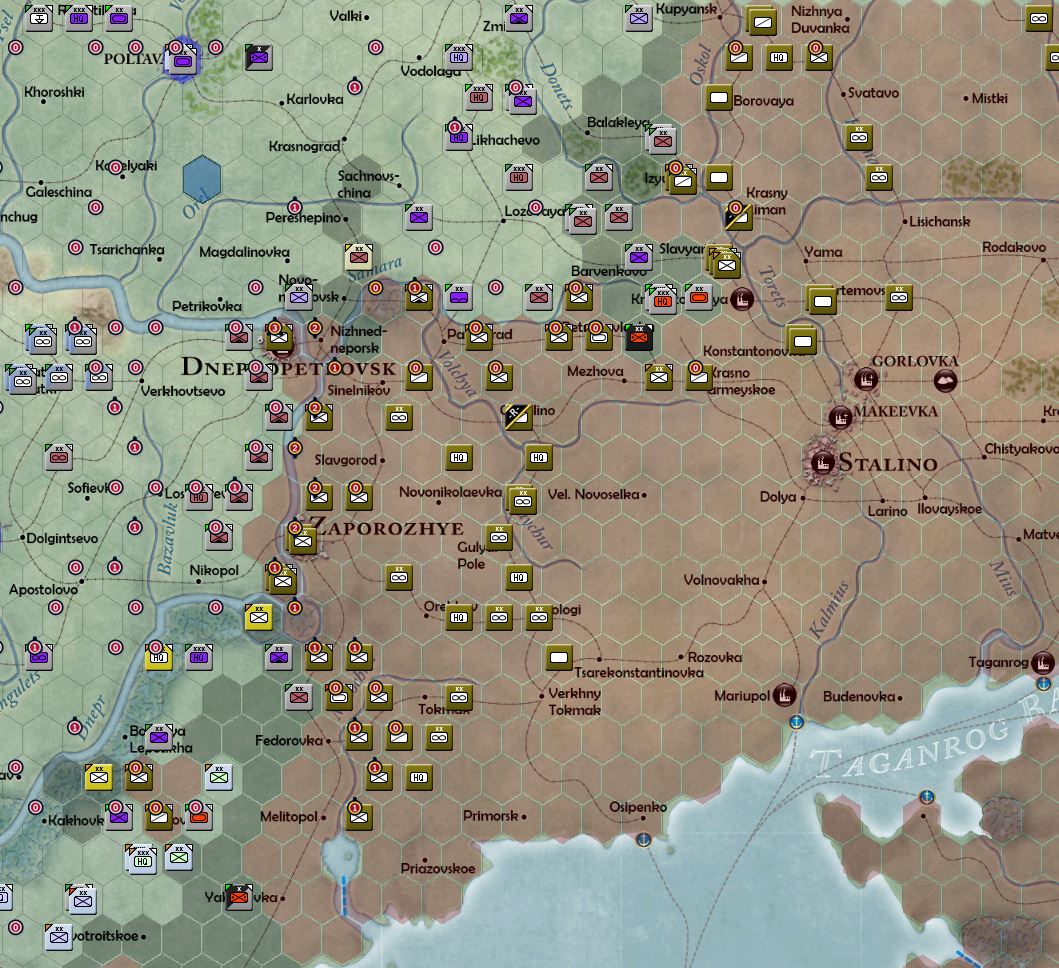Viewport: 1059px width, 968px height.
Task: Select the purple motorized counter near Ingulets river
Action: click(38, 657)
